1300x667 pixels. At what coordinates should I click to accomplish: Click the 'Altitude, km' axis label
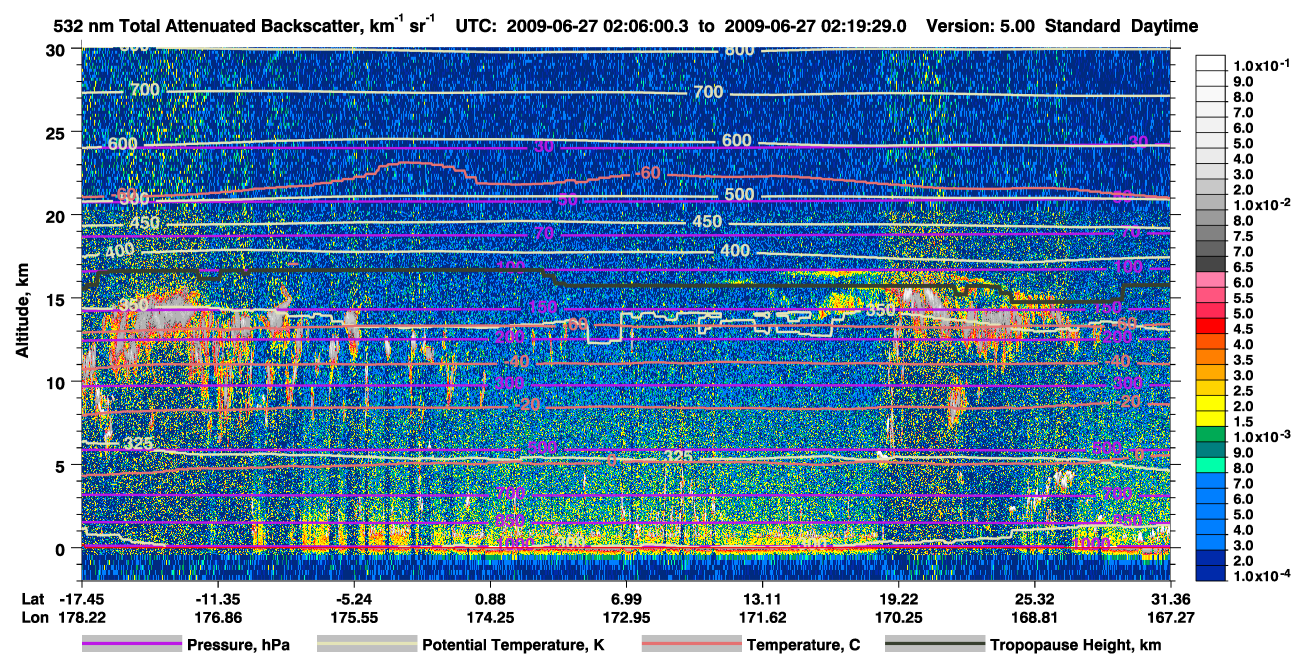22,308
